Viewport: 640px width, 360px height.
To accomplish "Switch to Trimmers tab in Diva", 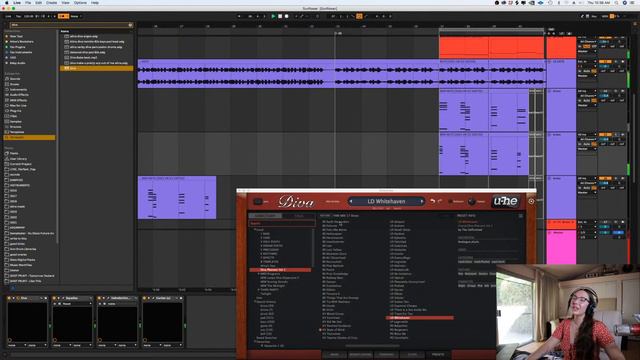I will (x=386, y=354).
